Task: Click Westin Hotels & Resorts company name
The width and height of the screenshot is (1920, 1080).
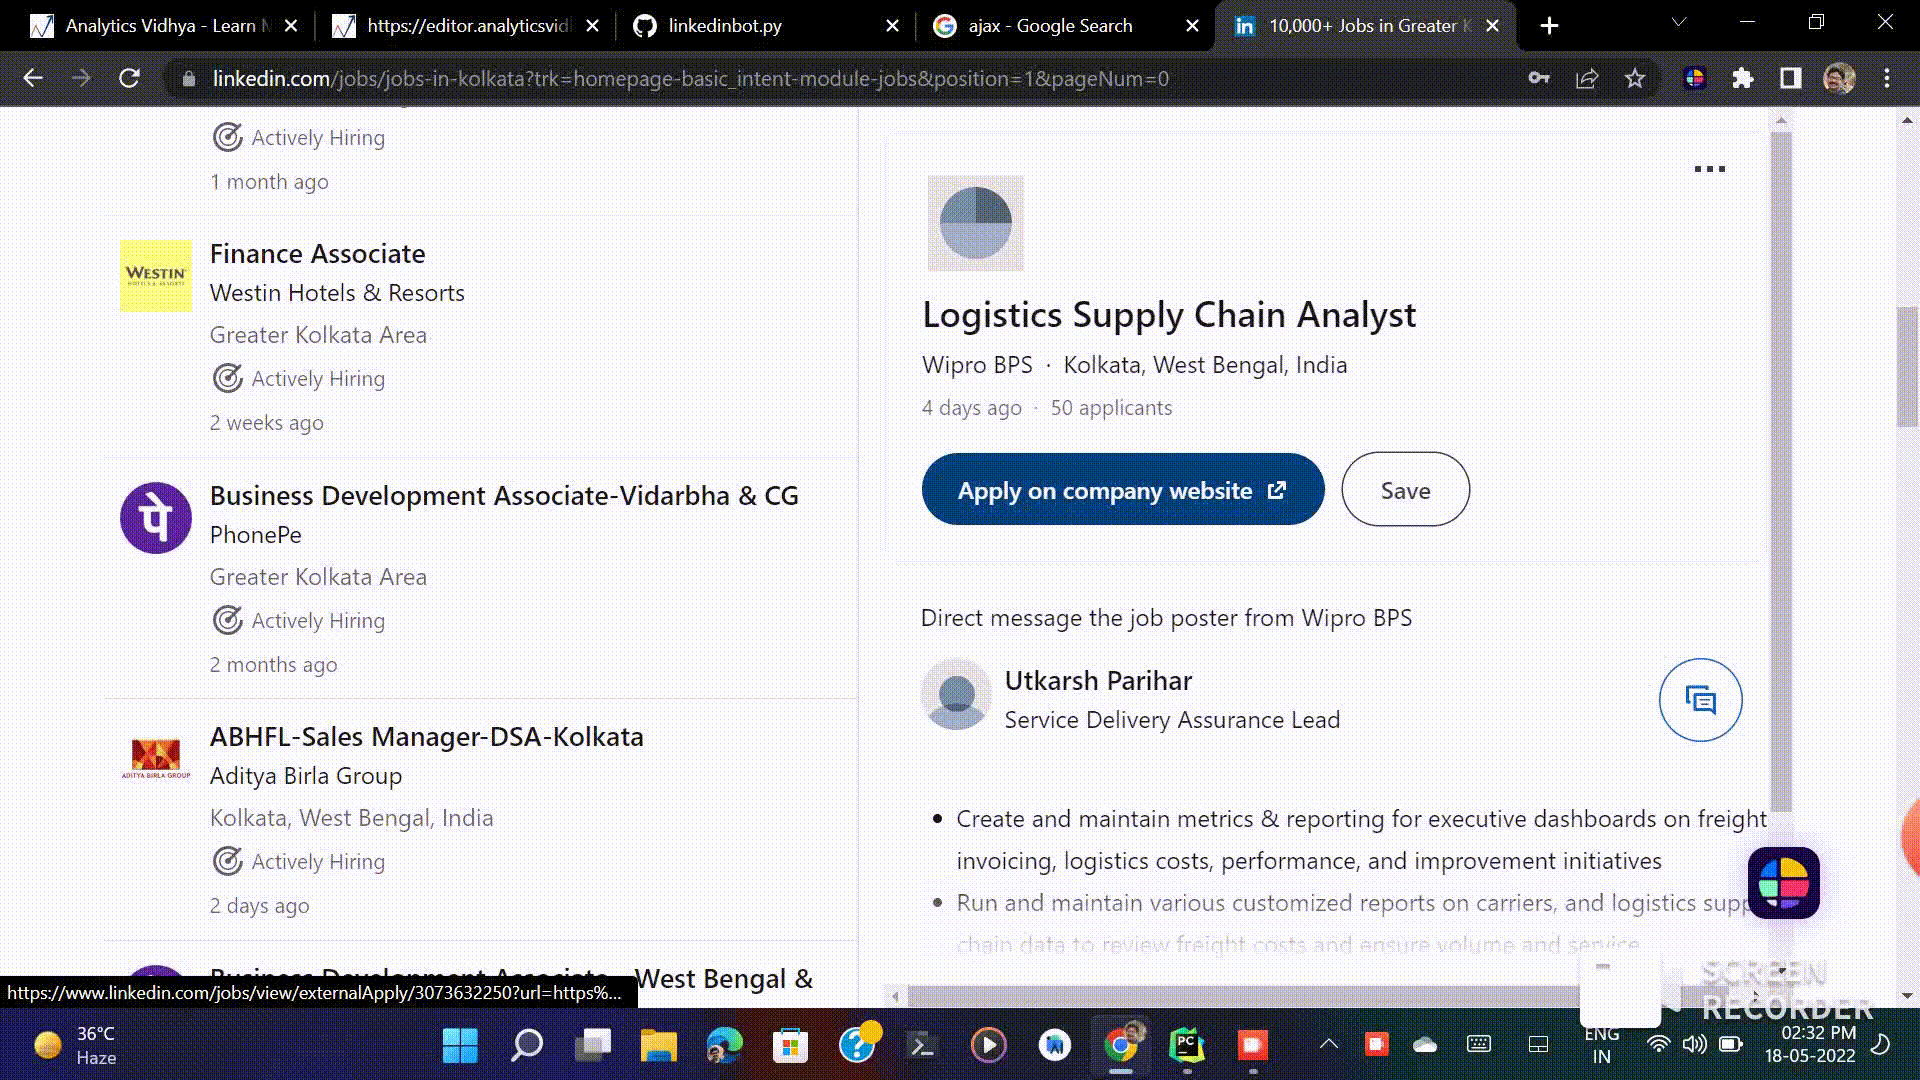Action: [x=337, y=293]
